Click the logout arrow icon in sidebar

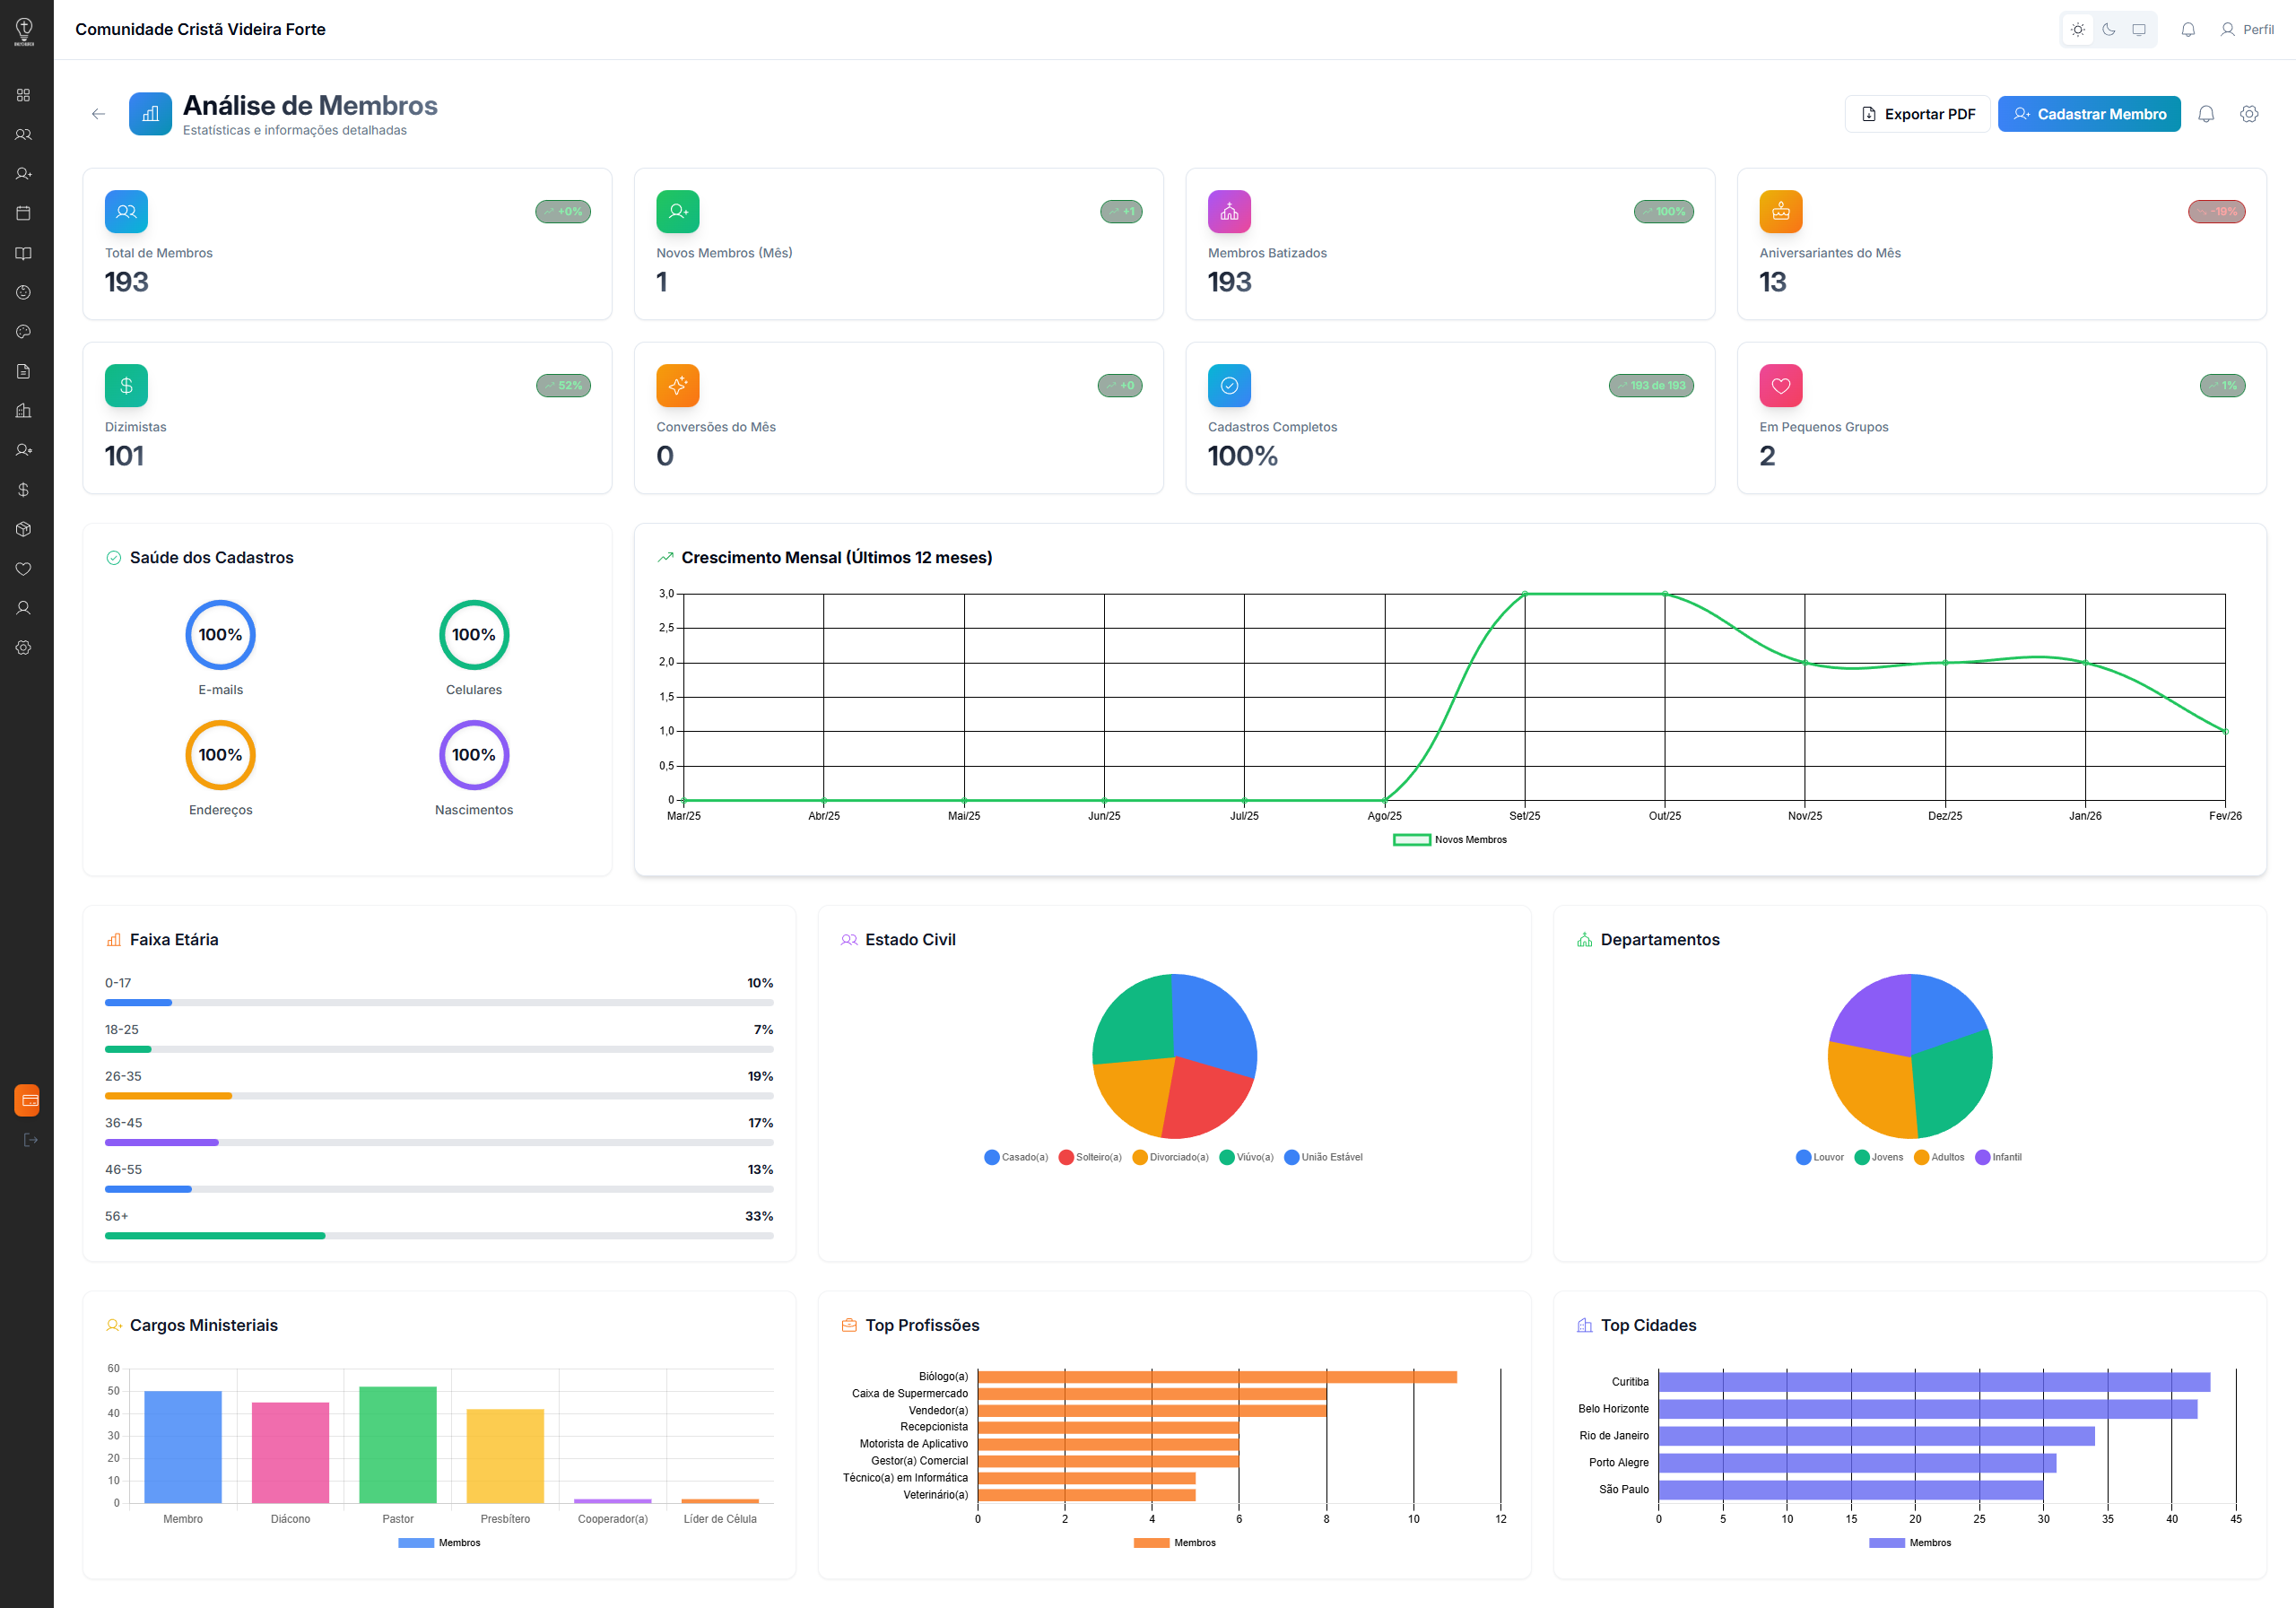click(30, 1140)
